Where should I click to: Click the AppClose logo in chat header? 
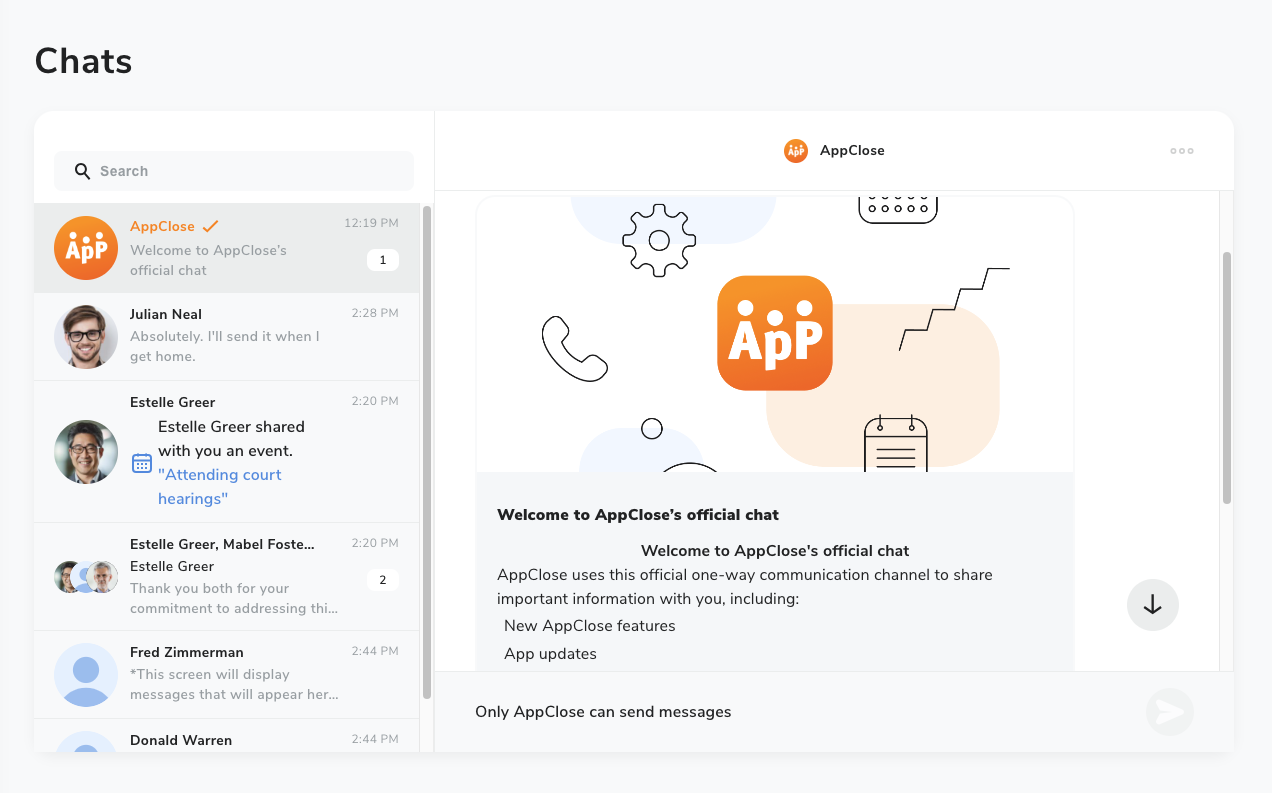pyautogui.click(x=796, y=151)
